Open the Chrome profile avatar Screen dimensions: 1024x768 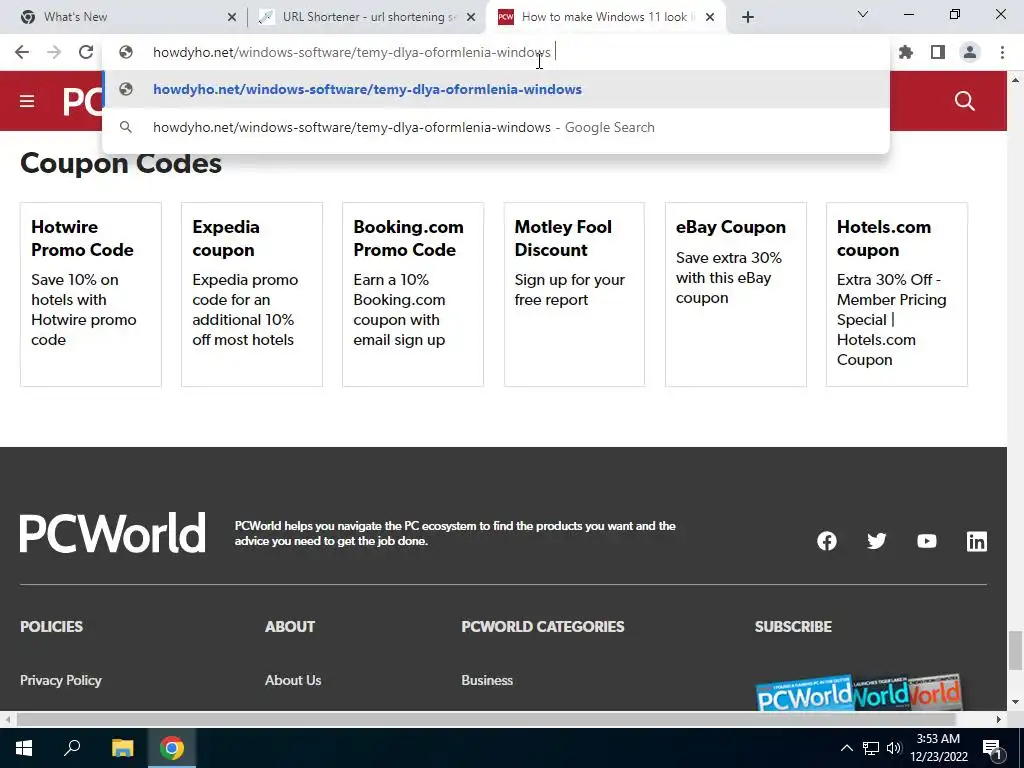point(970,52)
